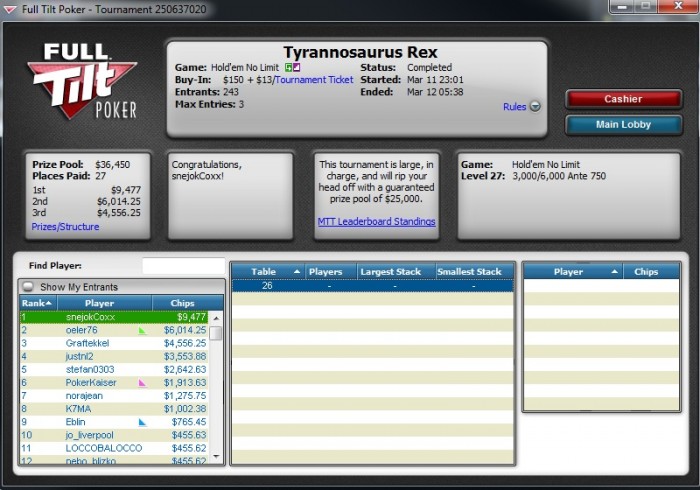Sort right panel by Chips header
Viewport: 700px width, 490px height.
tap(651, 272)
